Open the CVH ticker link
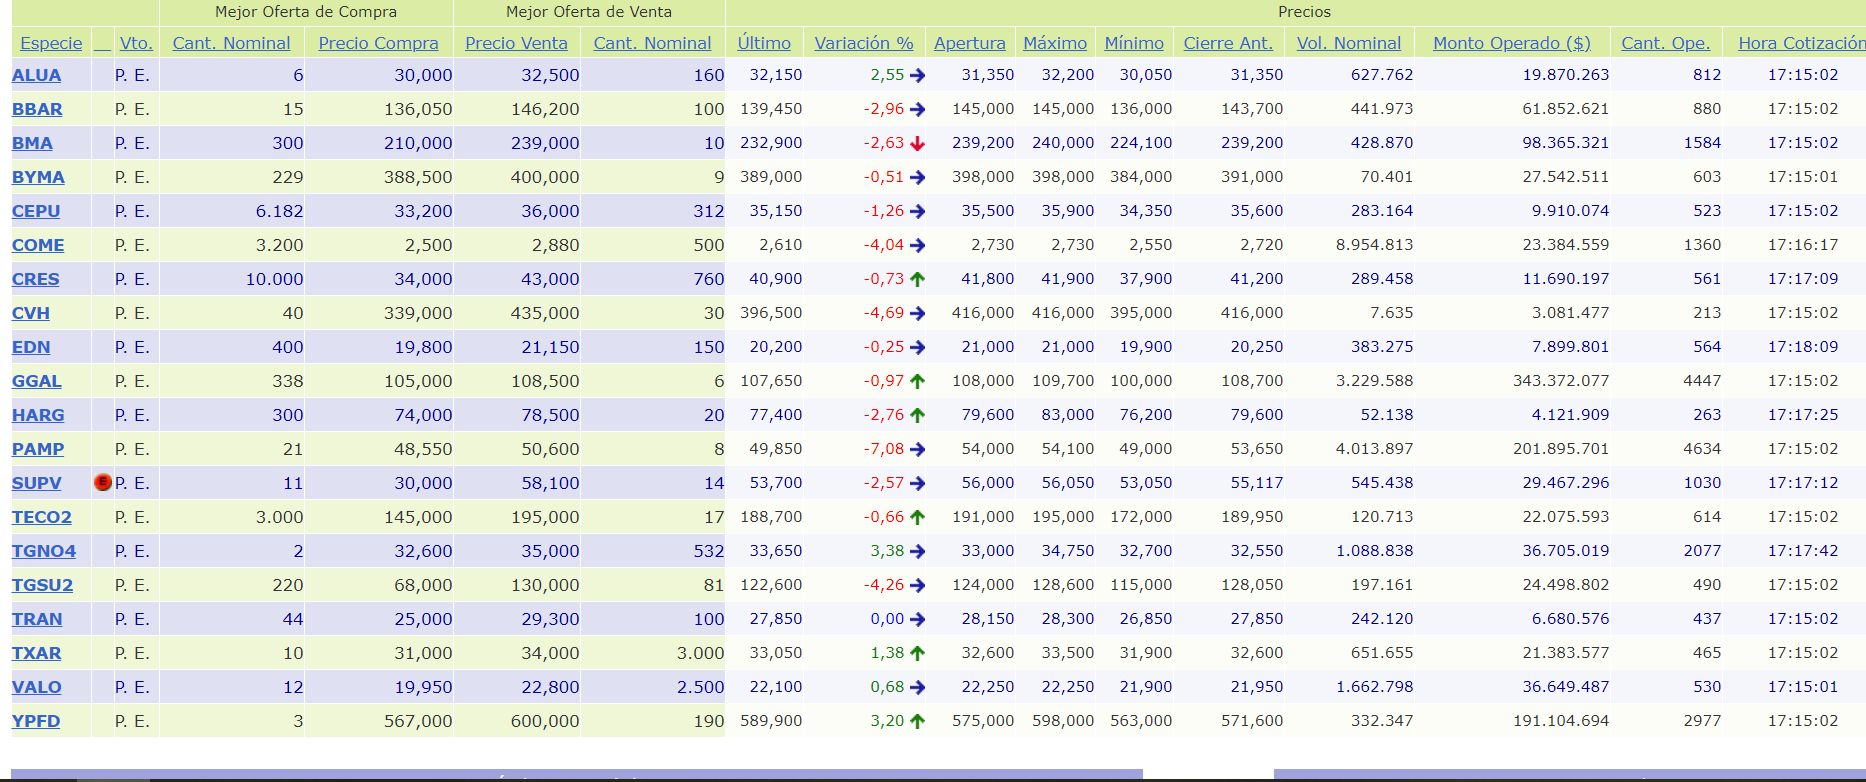 click(31, 313)
